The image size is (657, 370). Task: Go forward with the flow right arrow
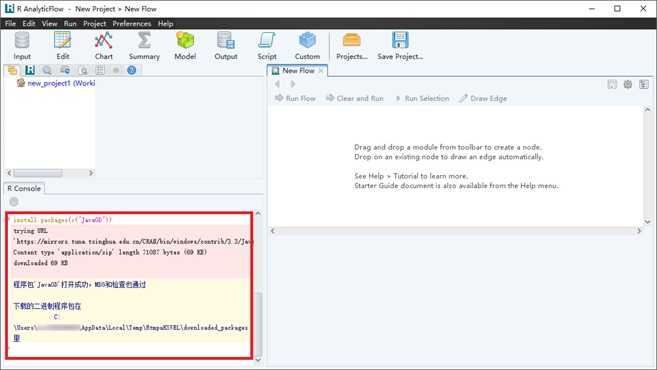(x=292, y=84)
